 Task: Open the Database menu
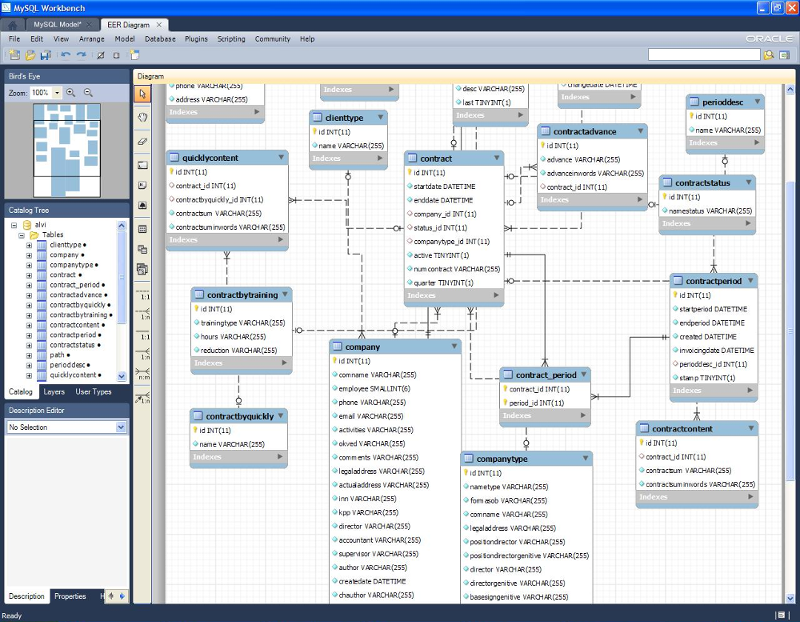pos(160,39)
